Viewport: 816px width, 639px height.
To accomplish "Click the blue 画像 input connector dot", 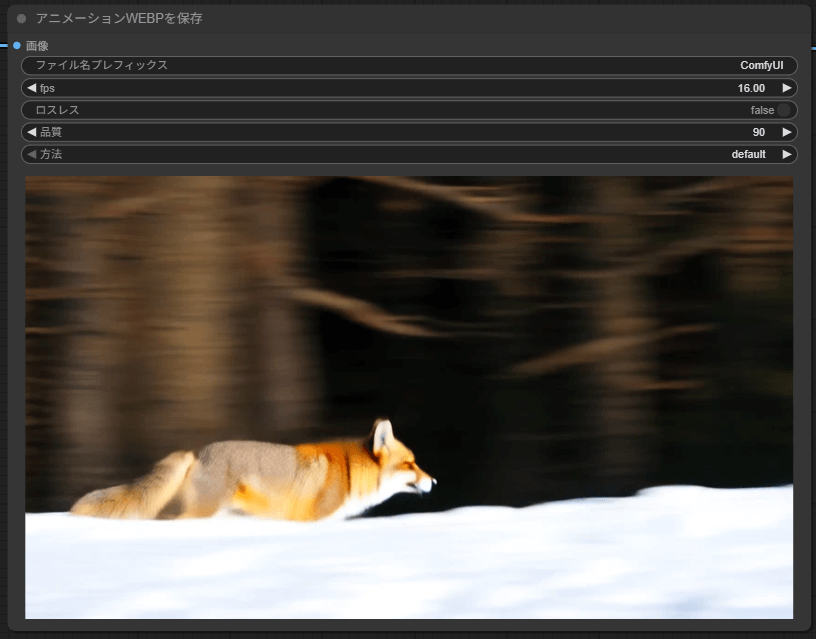I will [17, 46].
